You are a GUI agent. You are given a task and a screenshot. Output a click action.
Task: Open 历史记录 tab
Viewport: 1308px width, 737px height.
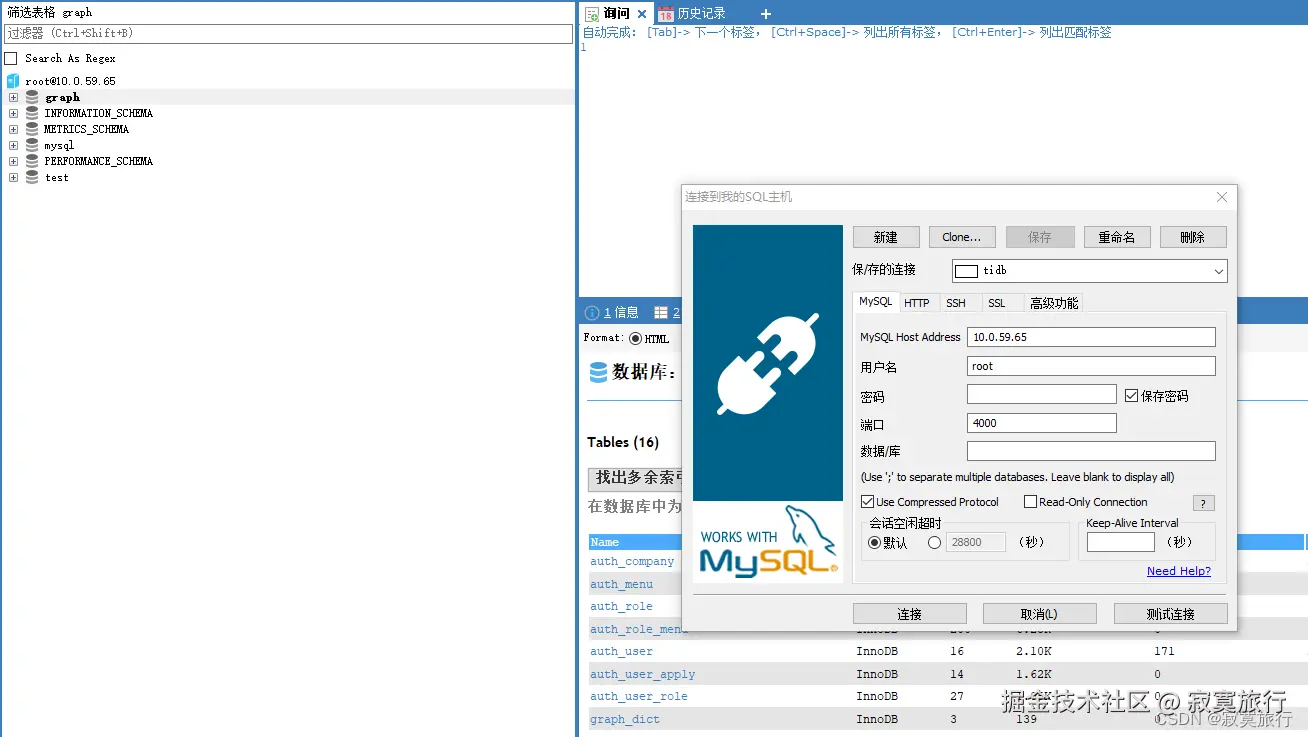(x=692, y=14)
